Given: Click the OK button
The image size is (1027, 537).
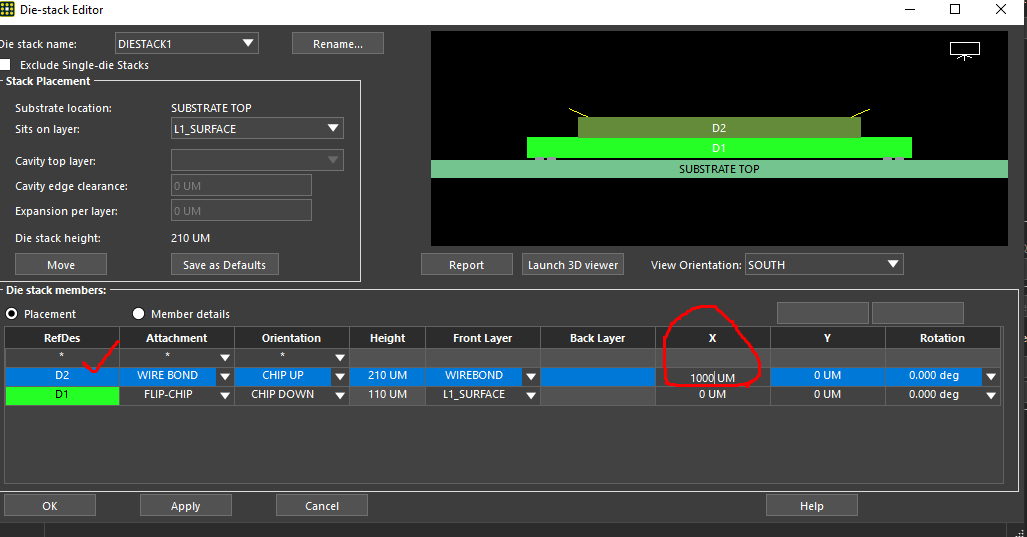Looking at the screenshot, I should click(50, 506).
